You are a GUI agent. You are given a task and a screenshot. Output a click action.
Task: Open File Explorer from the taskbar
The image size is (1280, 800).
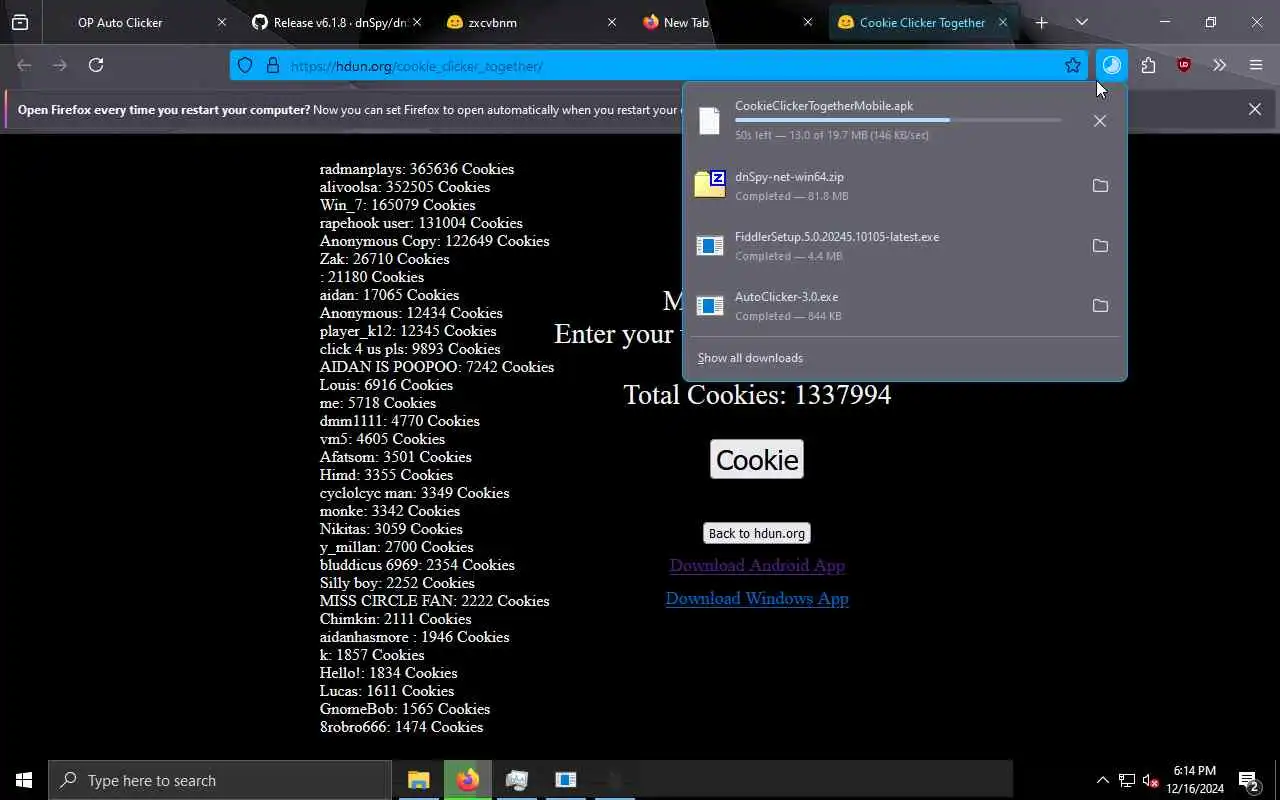pyautogui.click(x=418, y=780)
